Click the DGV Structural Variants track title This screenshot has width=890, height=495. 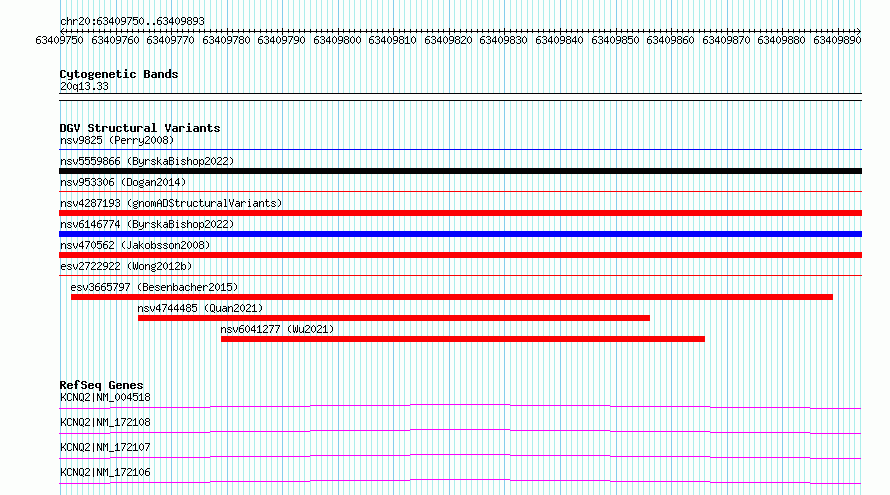[x=140, y=128]
